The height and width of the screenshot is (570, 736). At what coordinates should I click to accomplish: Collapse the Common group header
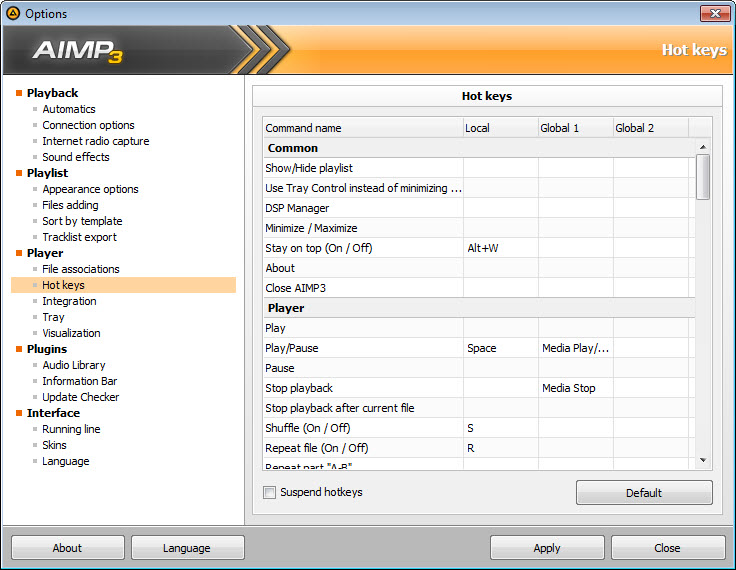click(x=479, y=148)
